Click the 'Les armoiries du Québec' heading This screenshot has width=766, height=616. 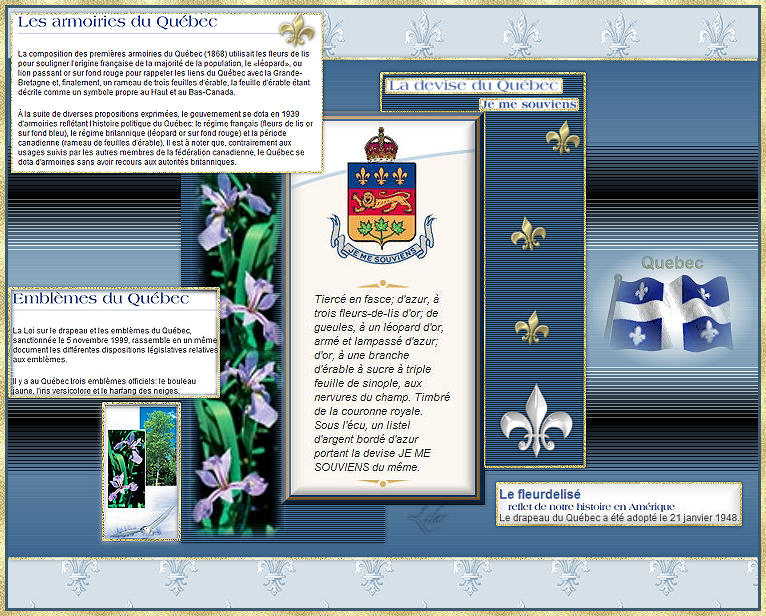pos(118,22)
